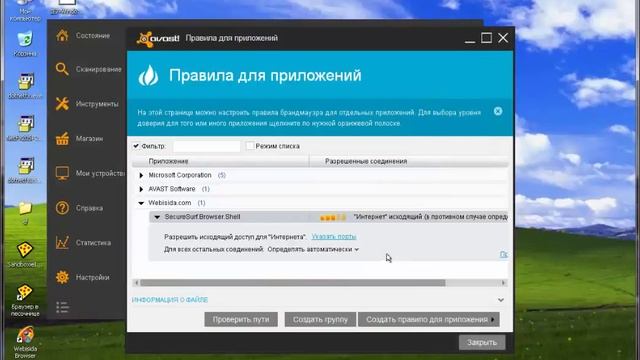Select Браузер в песочнице desktop shortcut
Screen dimensions: 640x360
[25, 300]
